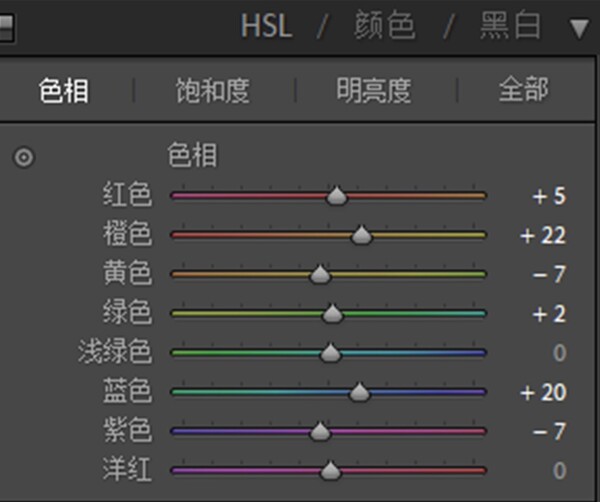Image resolution: width=600 pixels, height=502 pixels.
Task: Switch to HSL mode in panel header
Action: click(x=266, y=26)
